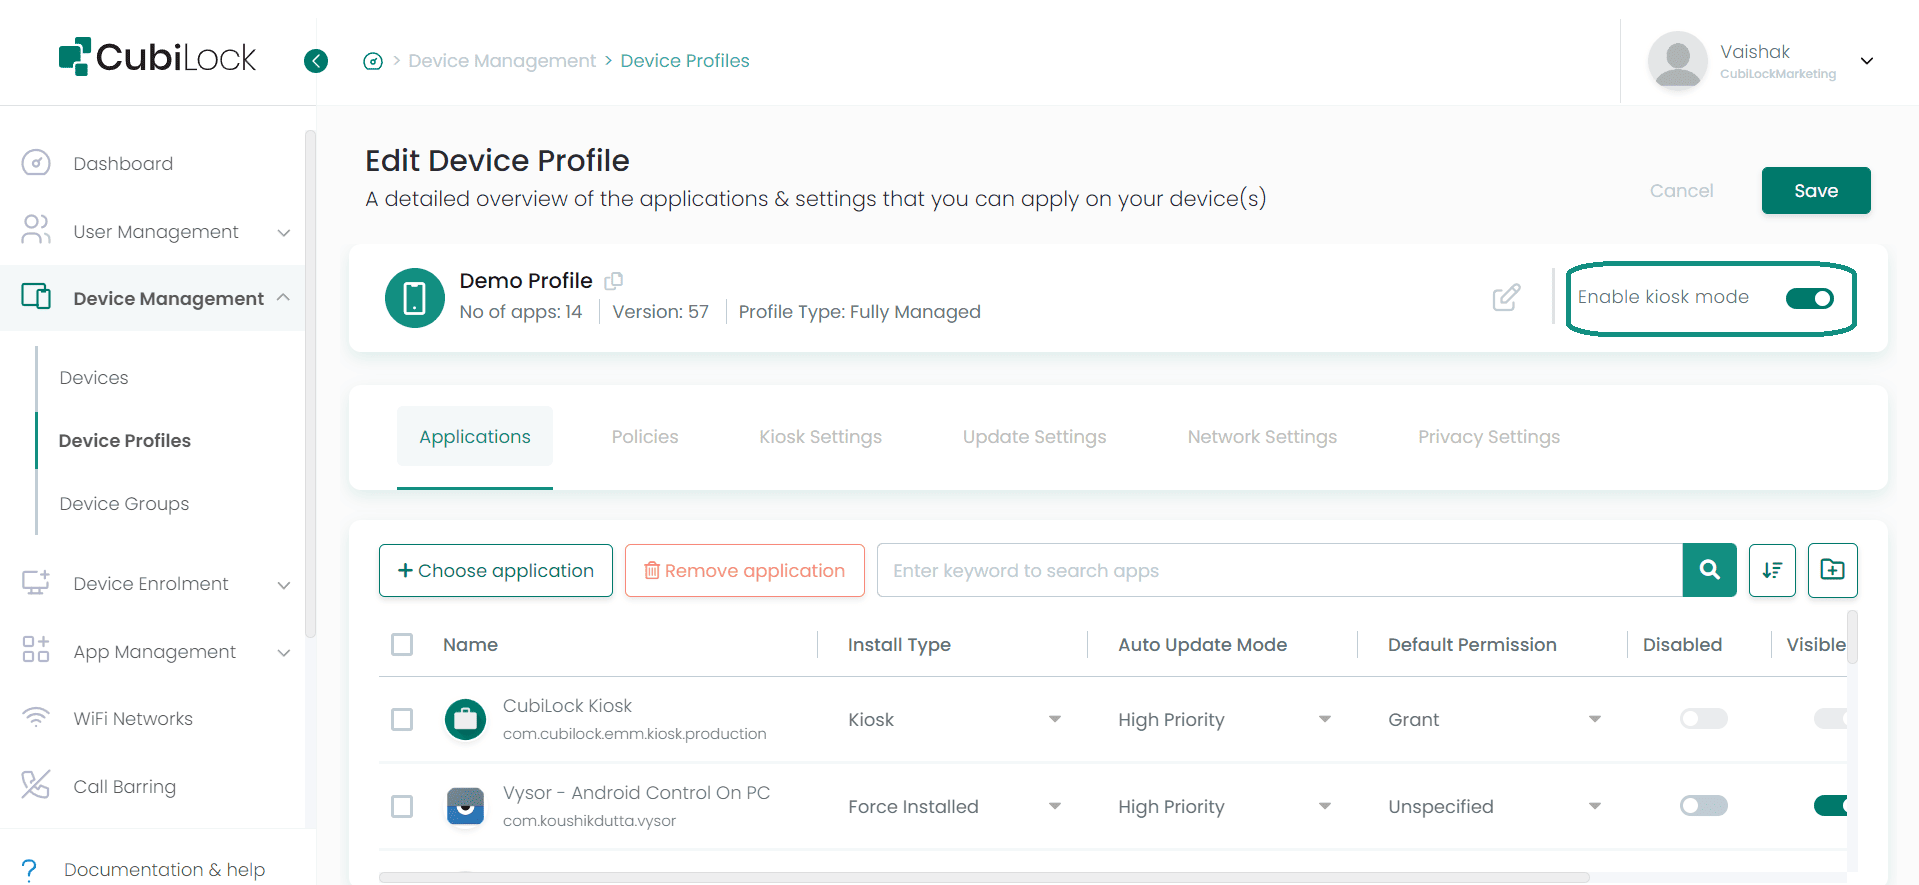Select the Vysor row checkbox
Screen dimensions: 1919x885
pos(402,806)
